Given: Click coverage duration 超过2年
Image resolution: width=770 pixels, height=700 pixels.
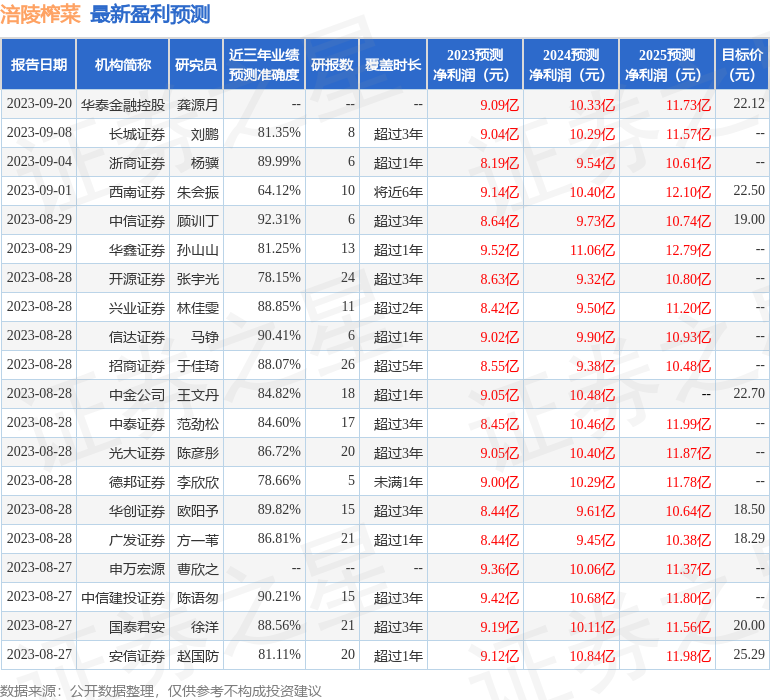Looking at the screenshot, I should coord(398,308).
